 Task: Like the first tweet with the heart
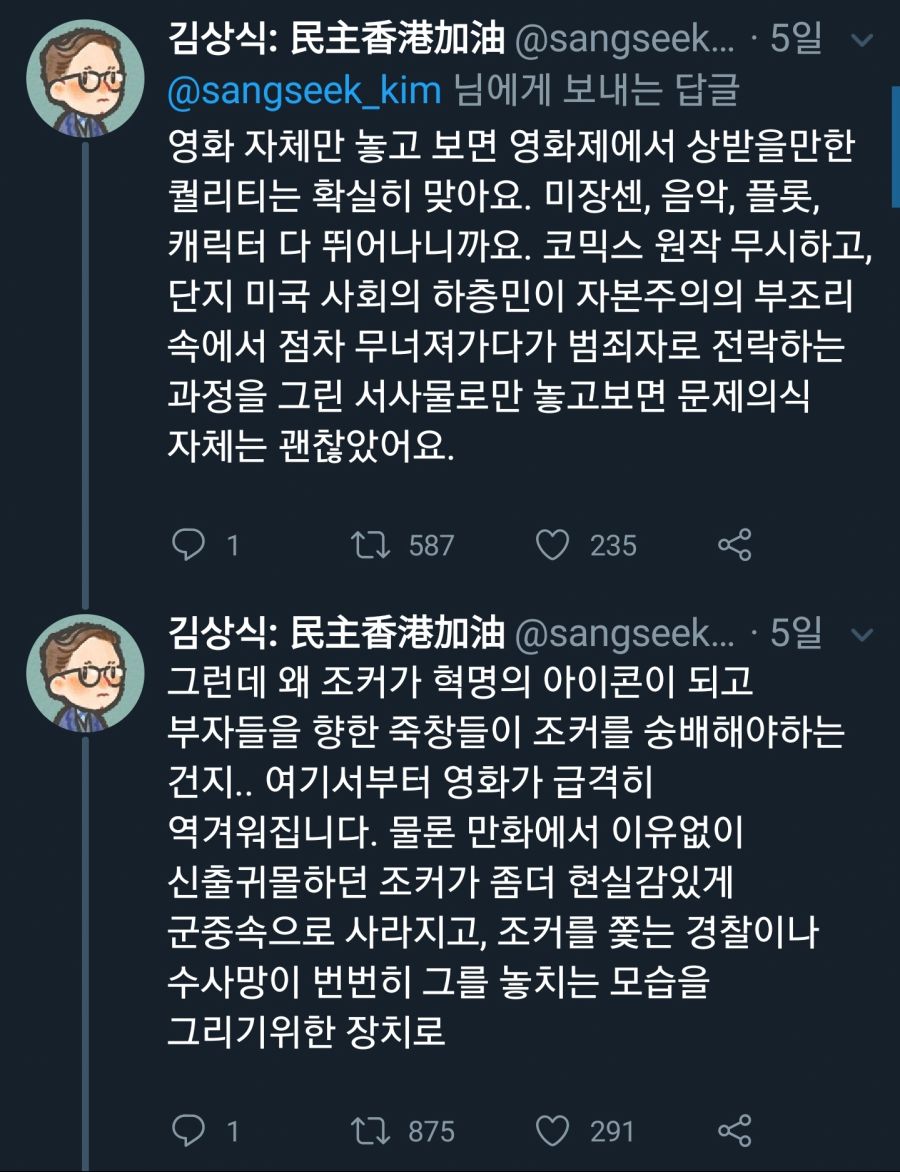coord(554,545)
